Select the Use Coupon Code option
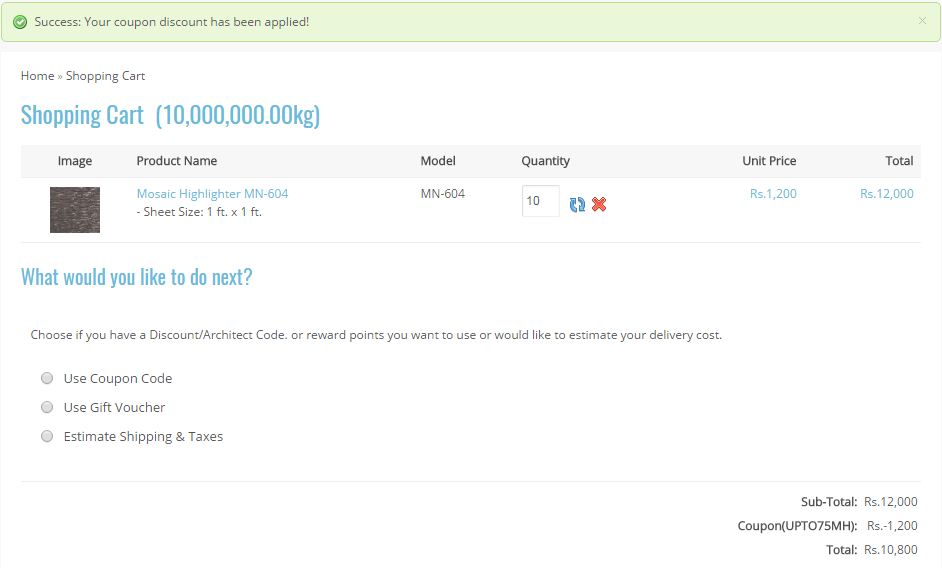 coord(47,378)
